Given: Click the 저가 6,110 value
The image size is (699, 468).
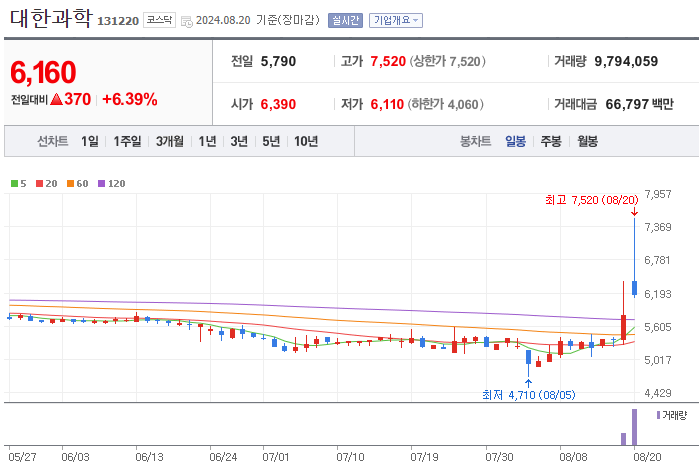Looking at the screenshot, I should 387,104.
